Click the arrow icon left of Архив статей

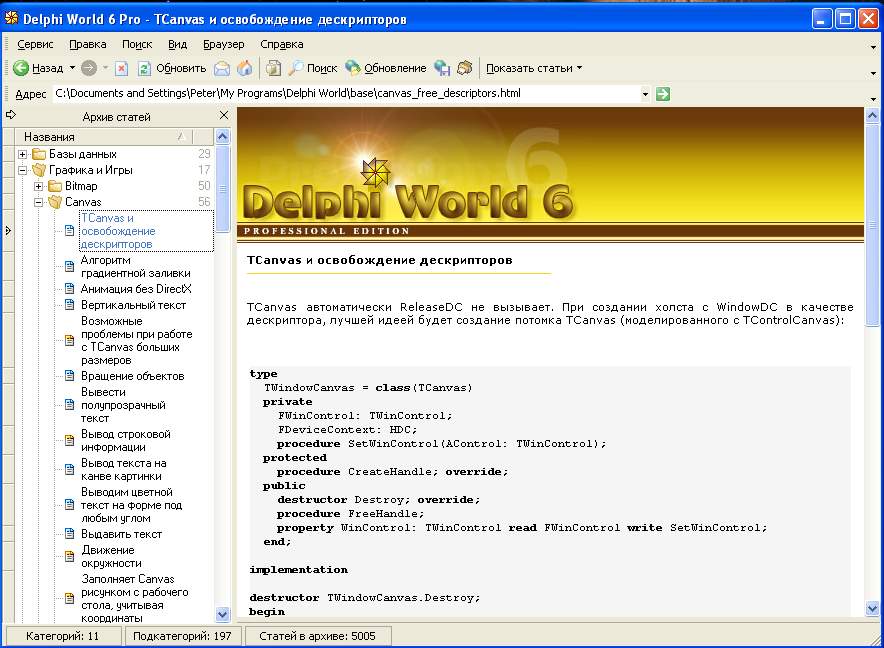pos(11,115)
